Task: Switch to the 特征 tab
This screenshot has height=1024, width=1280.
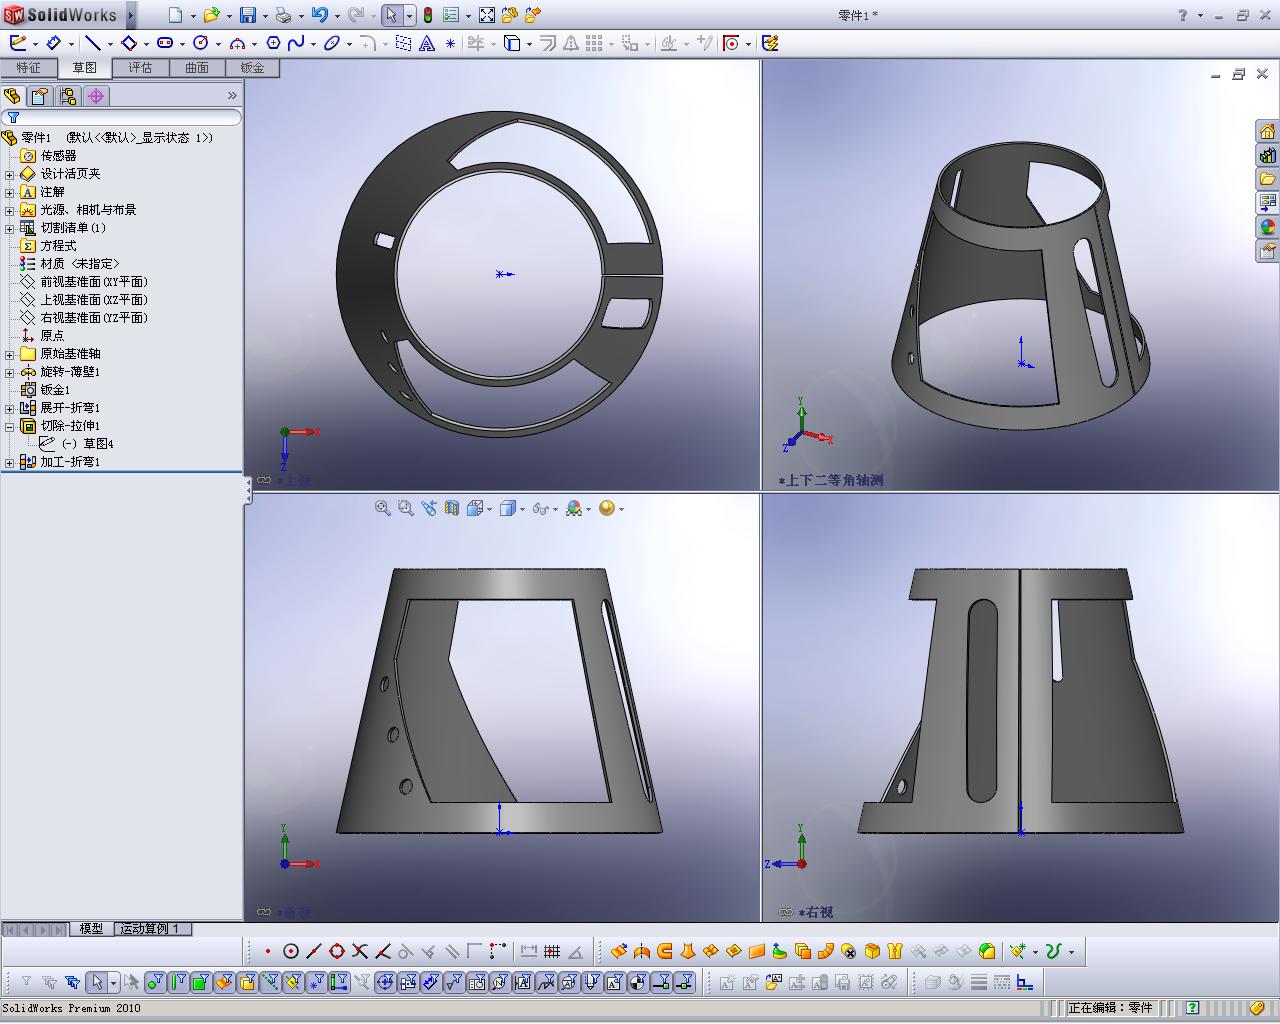Action: coord(28,68)
